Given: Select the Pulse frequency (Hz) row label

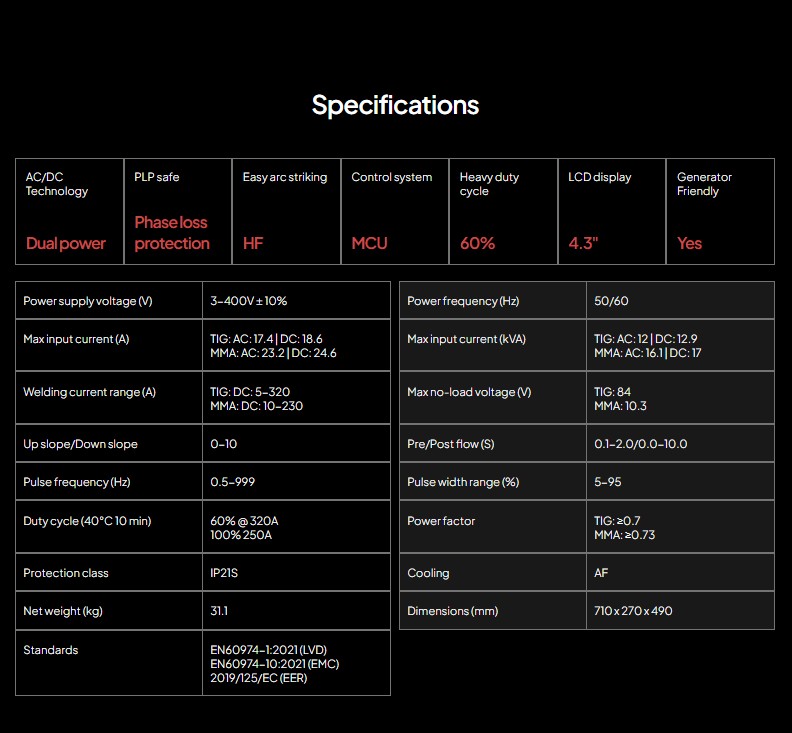Looking at the screenshot, I should tap(77, 482).
